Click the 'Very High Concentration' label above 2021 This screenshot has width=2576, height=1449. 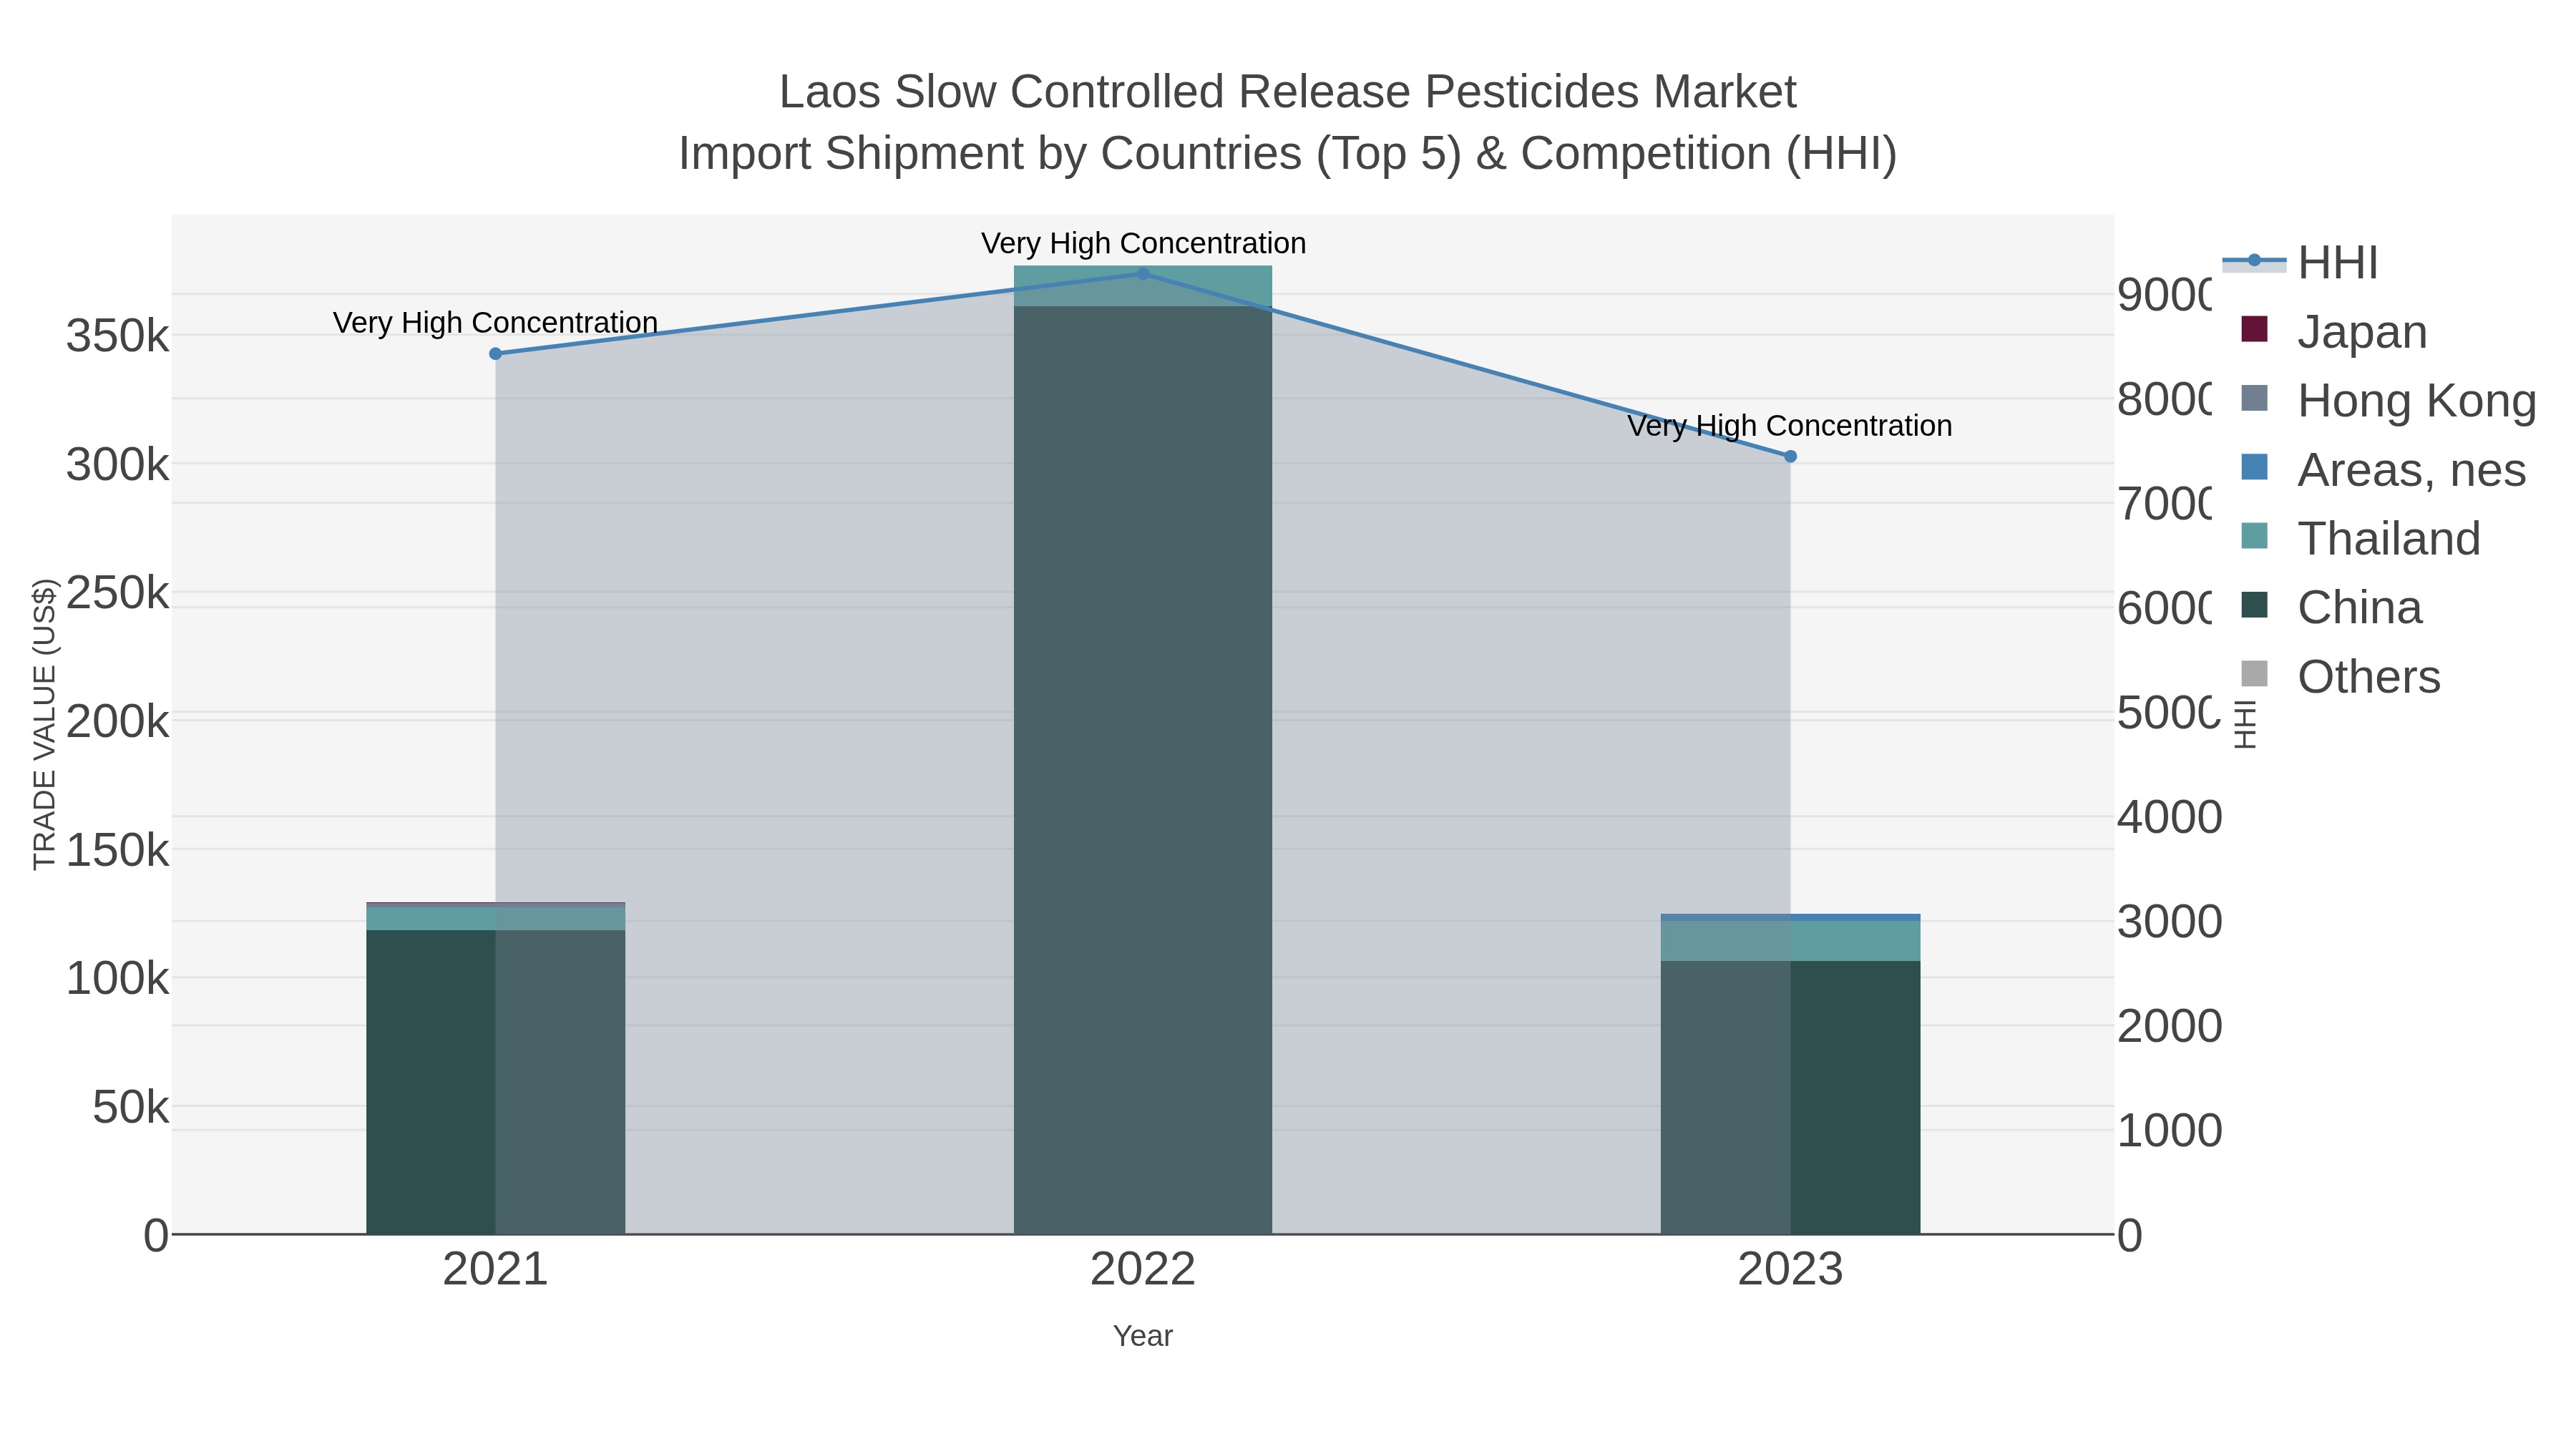[x=495, y=323]
